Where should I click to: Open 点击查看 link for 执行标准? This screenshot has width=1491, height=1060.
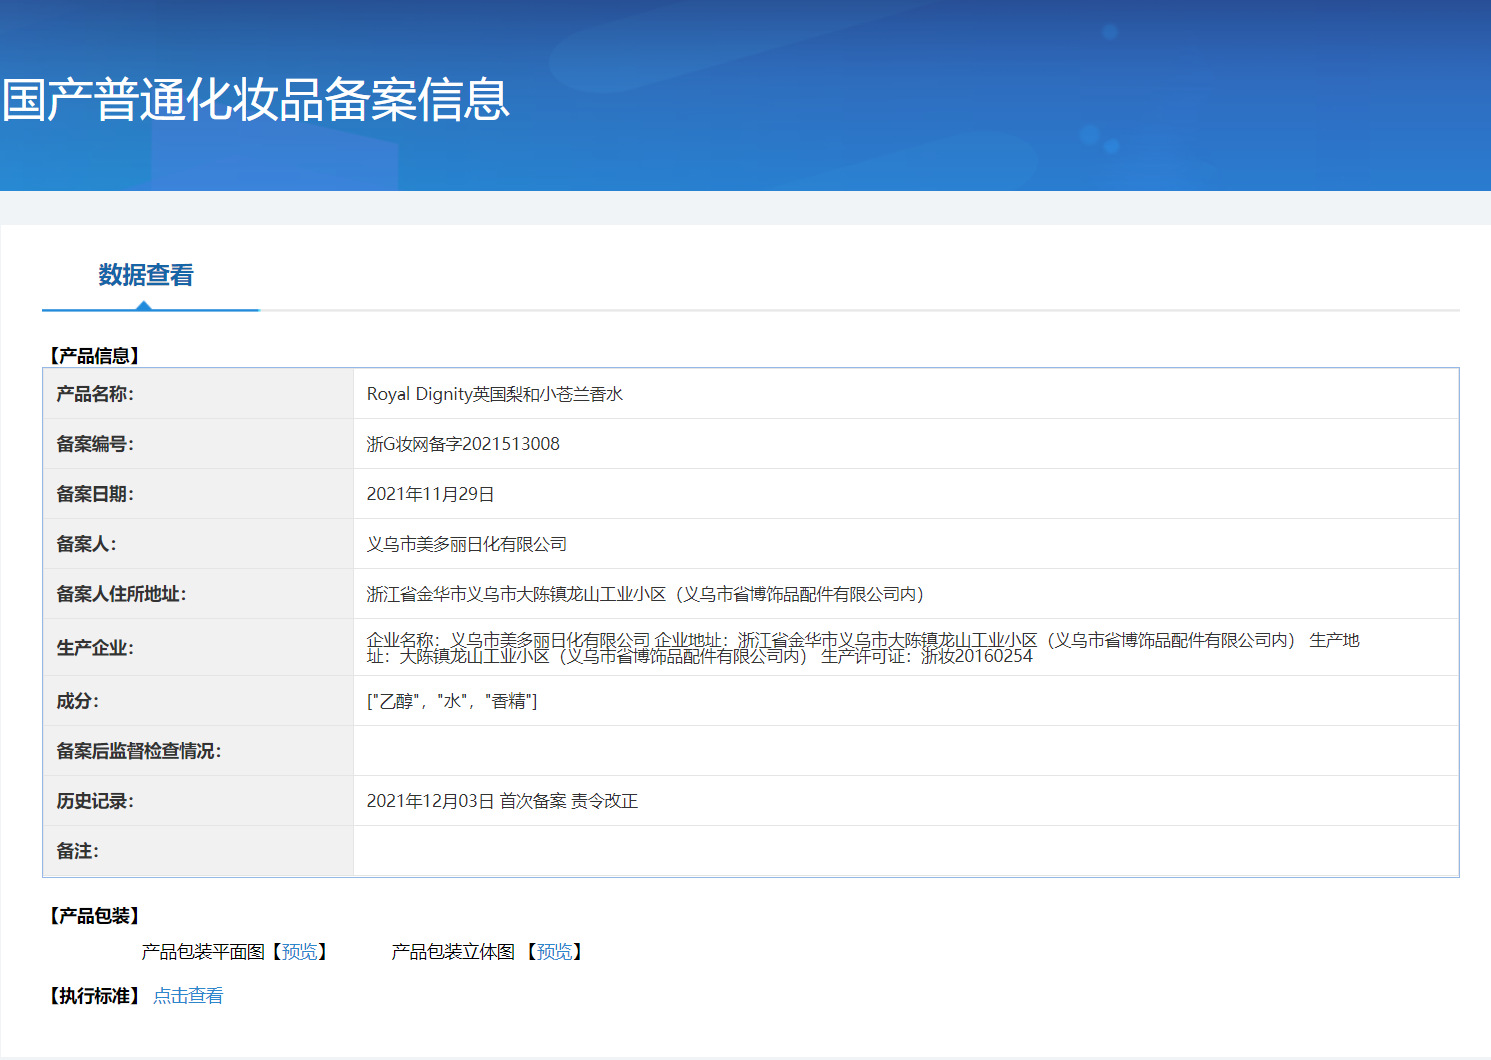click(x=188, y=996)
